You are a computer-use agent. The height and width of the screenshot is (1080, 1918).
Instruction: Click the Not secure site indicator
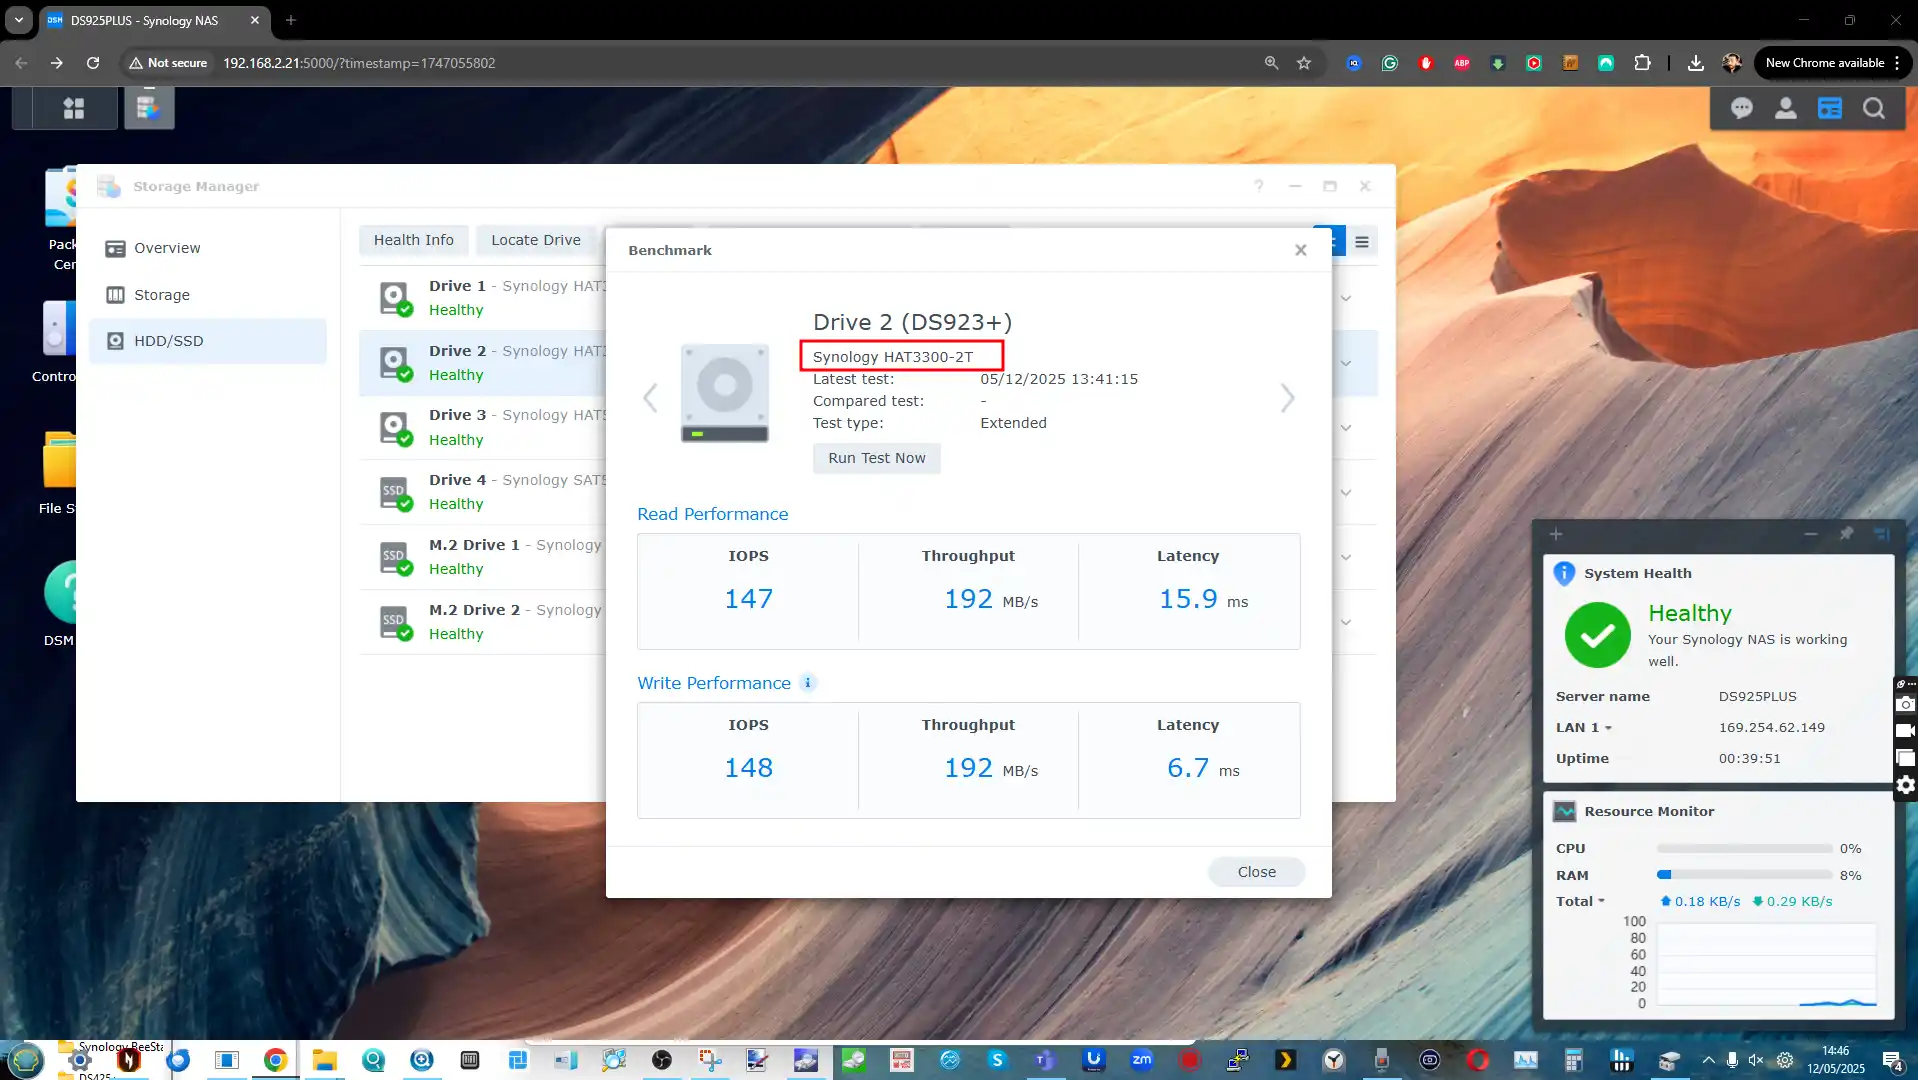click(x=167, y=63)
